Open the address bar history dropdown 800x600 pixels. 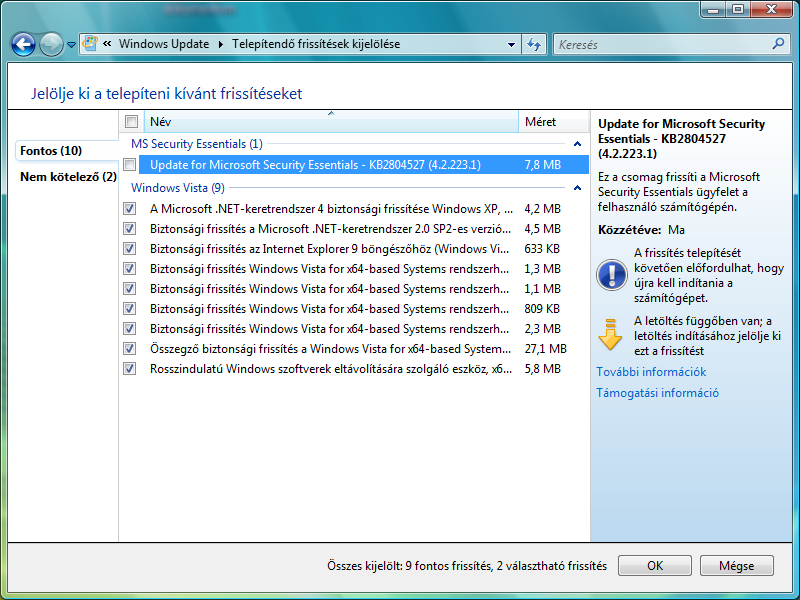pos(511,44)
